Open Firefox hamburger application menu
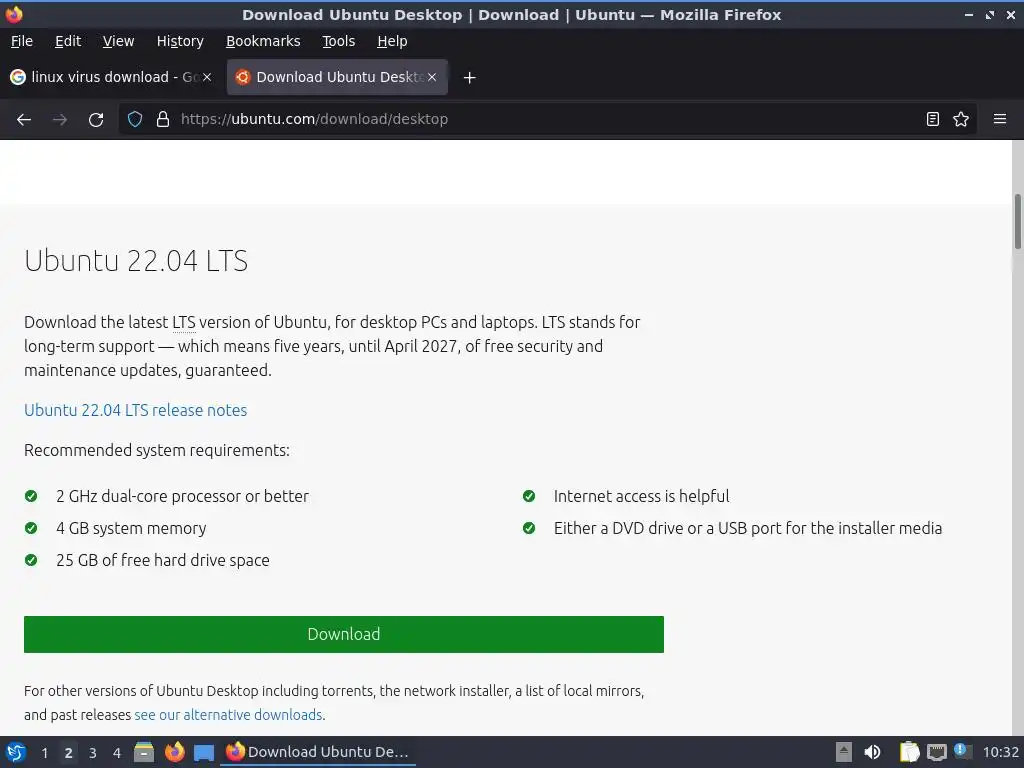Image resolution: width=1024 pixels, height=768 pixels. [1000, 119]
